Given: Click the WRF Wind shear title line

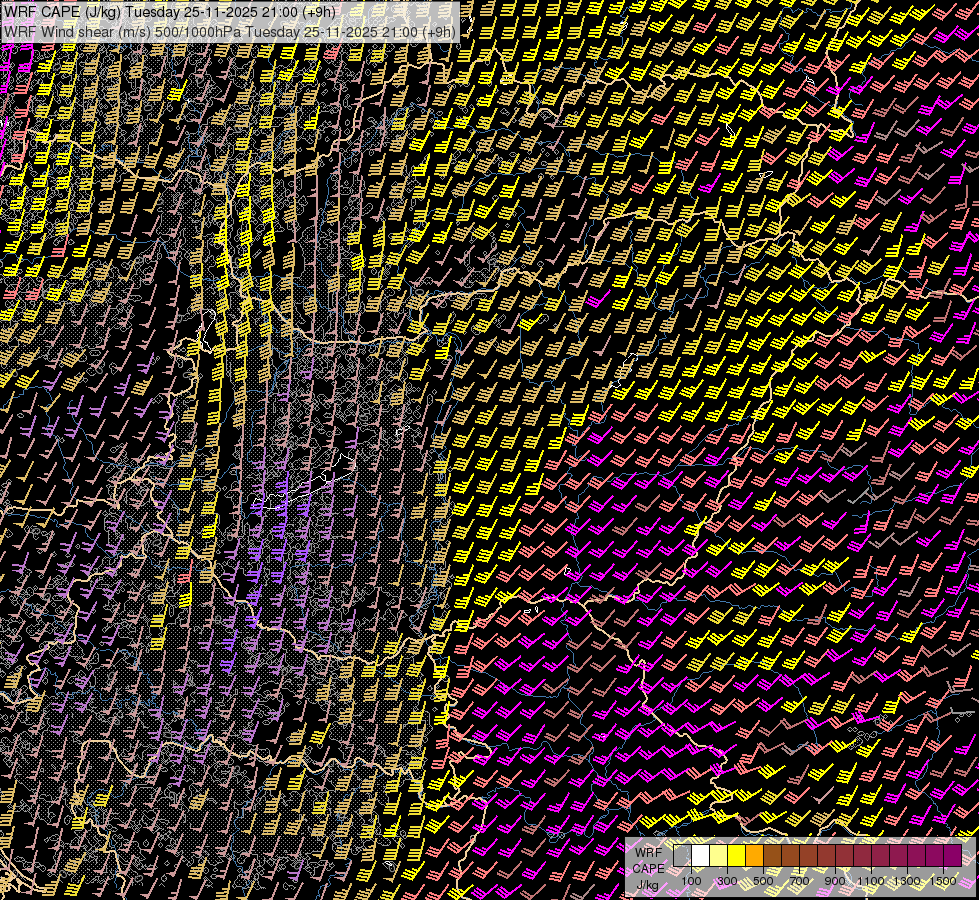Looking at the screenshot, I should (x=230, y=32).
